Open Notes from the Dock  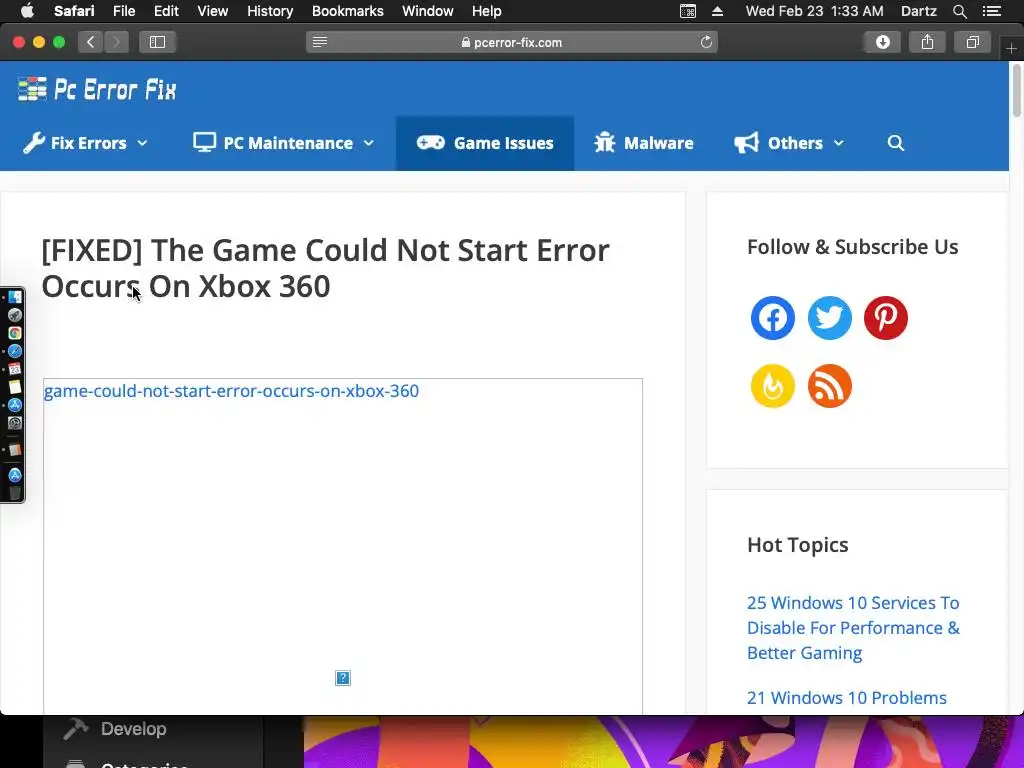point(15,387)
